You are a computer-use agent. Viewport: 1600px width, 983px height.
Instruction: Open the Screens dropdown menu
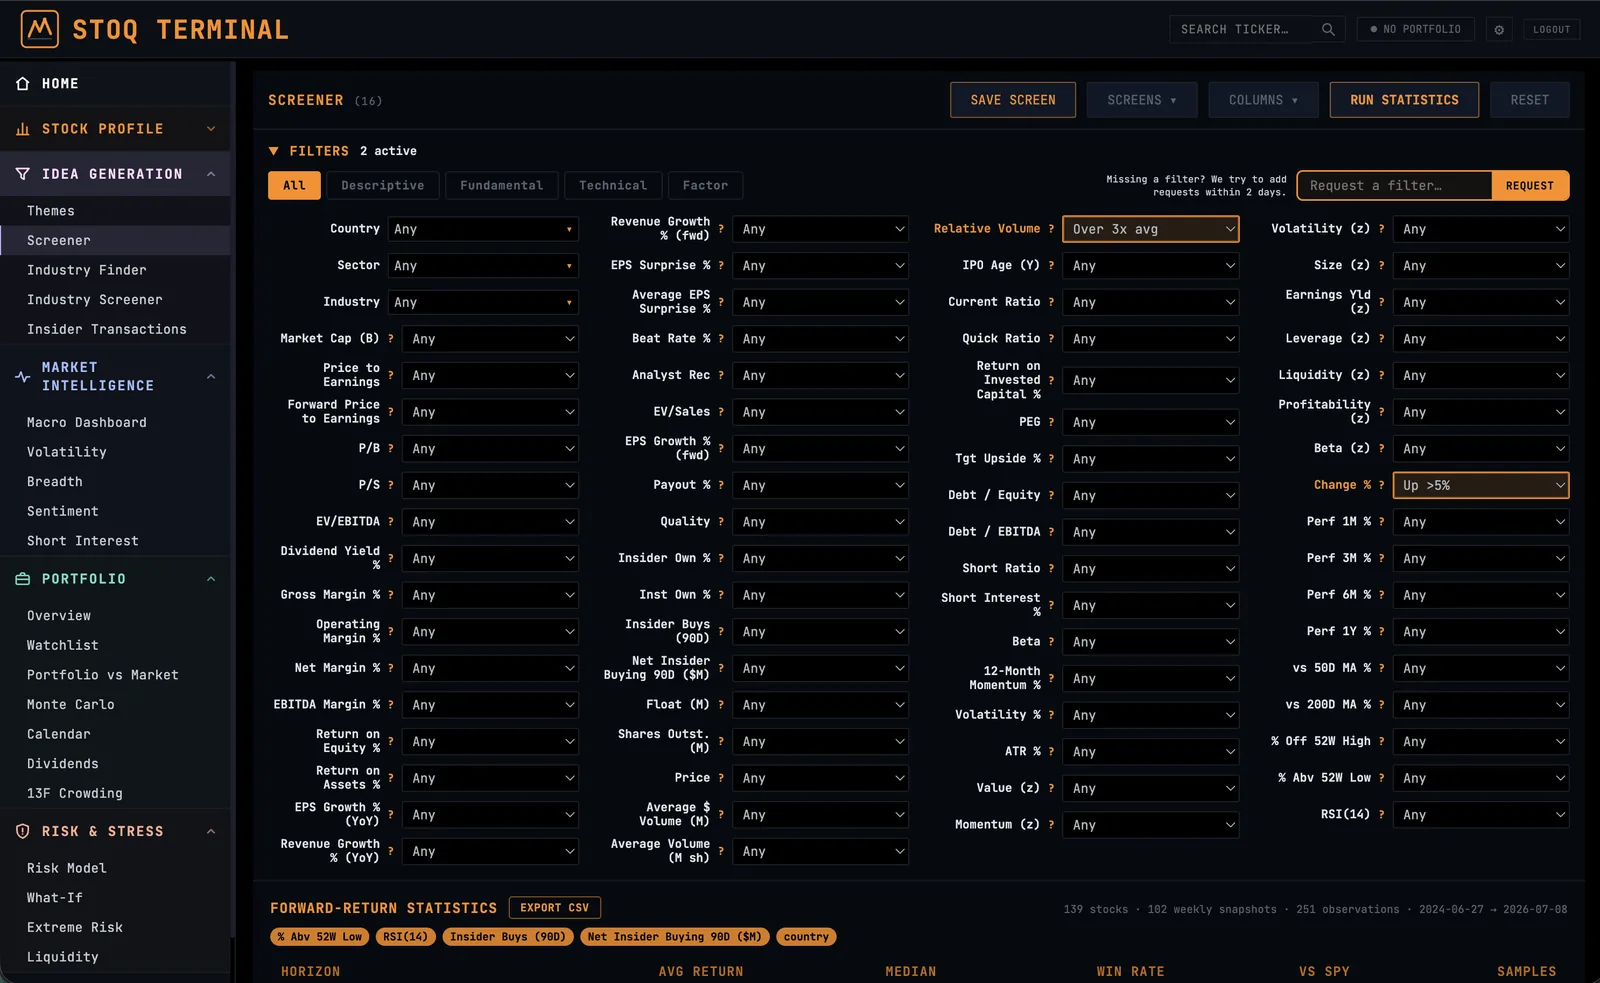[x=1142, y=100]
